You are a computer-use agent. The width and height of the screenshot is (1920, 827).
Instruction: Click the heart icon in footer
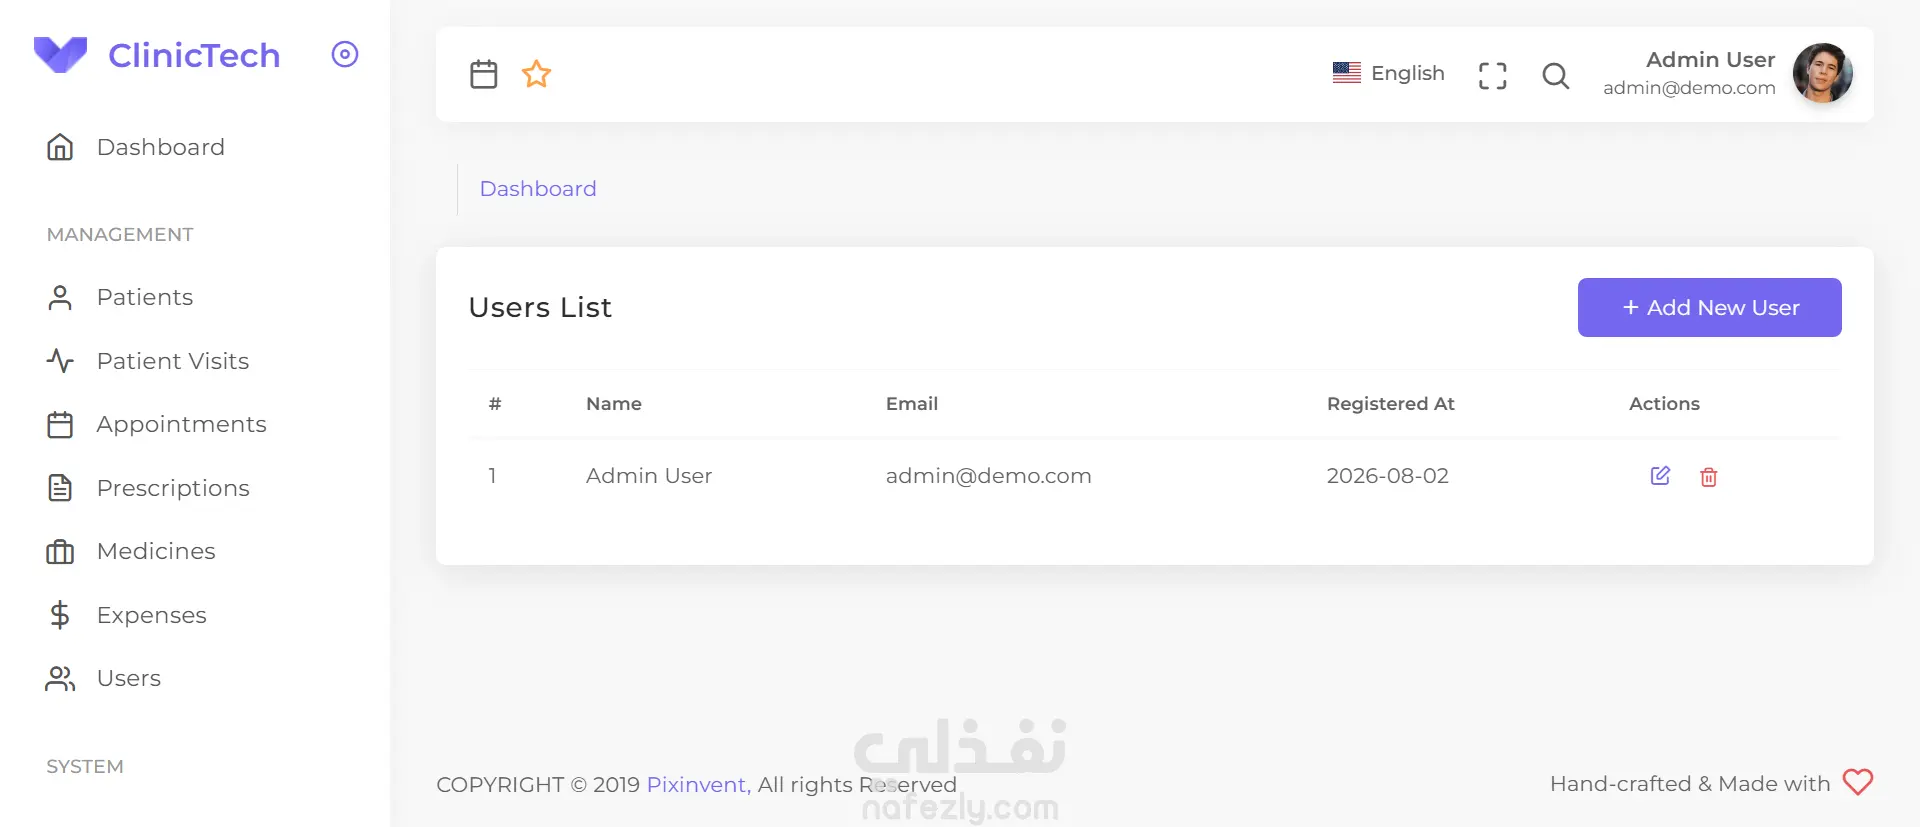[1858, 782]
